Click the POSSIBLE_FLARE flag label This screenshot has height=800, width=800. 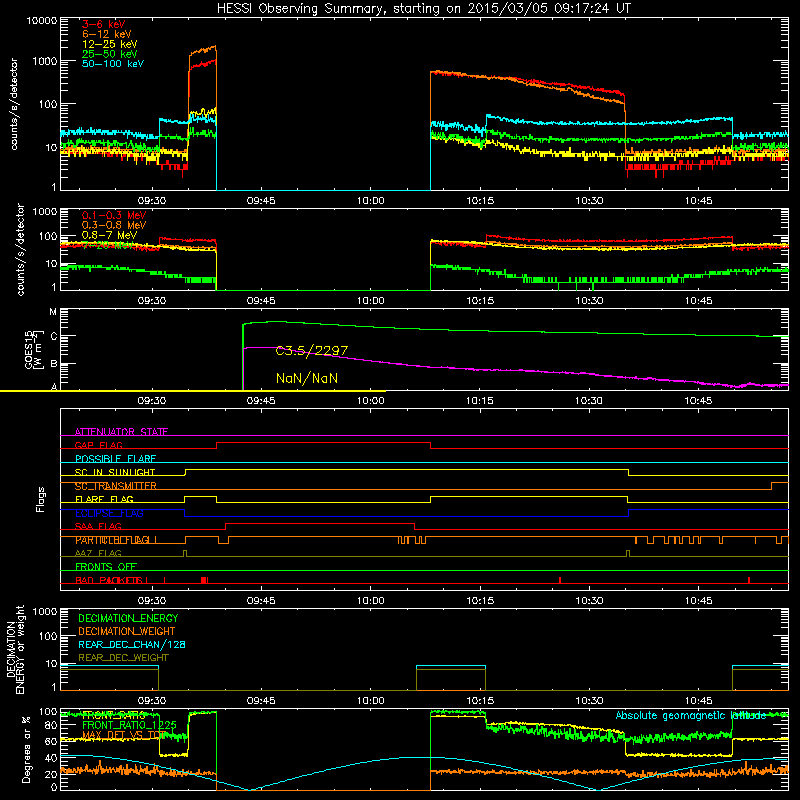tap(115, 459)
